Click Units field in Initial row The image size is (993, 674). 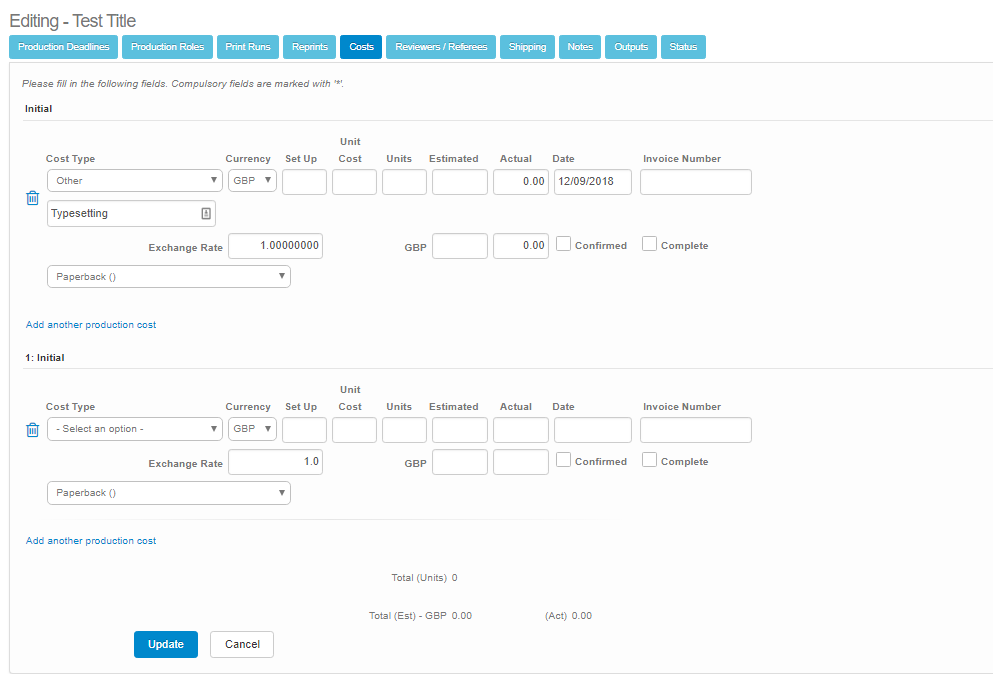[405, 182]
